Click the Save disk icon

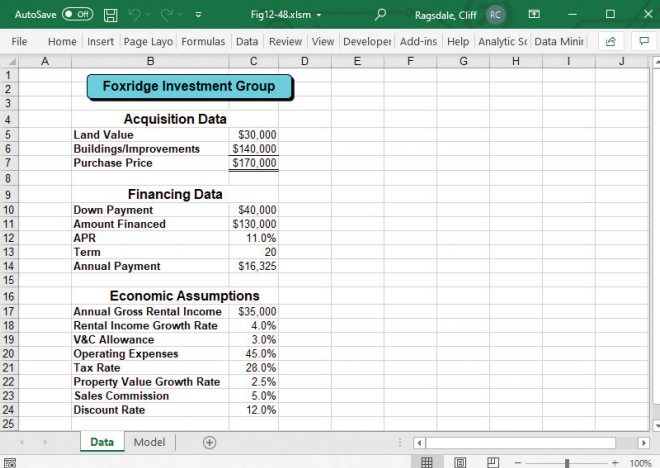(110, 15)
